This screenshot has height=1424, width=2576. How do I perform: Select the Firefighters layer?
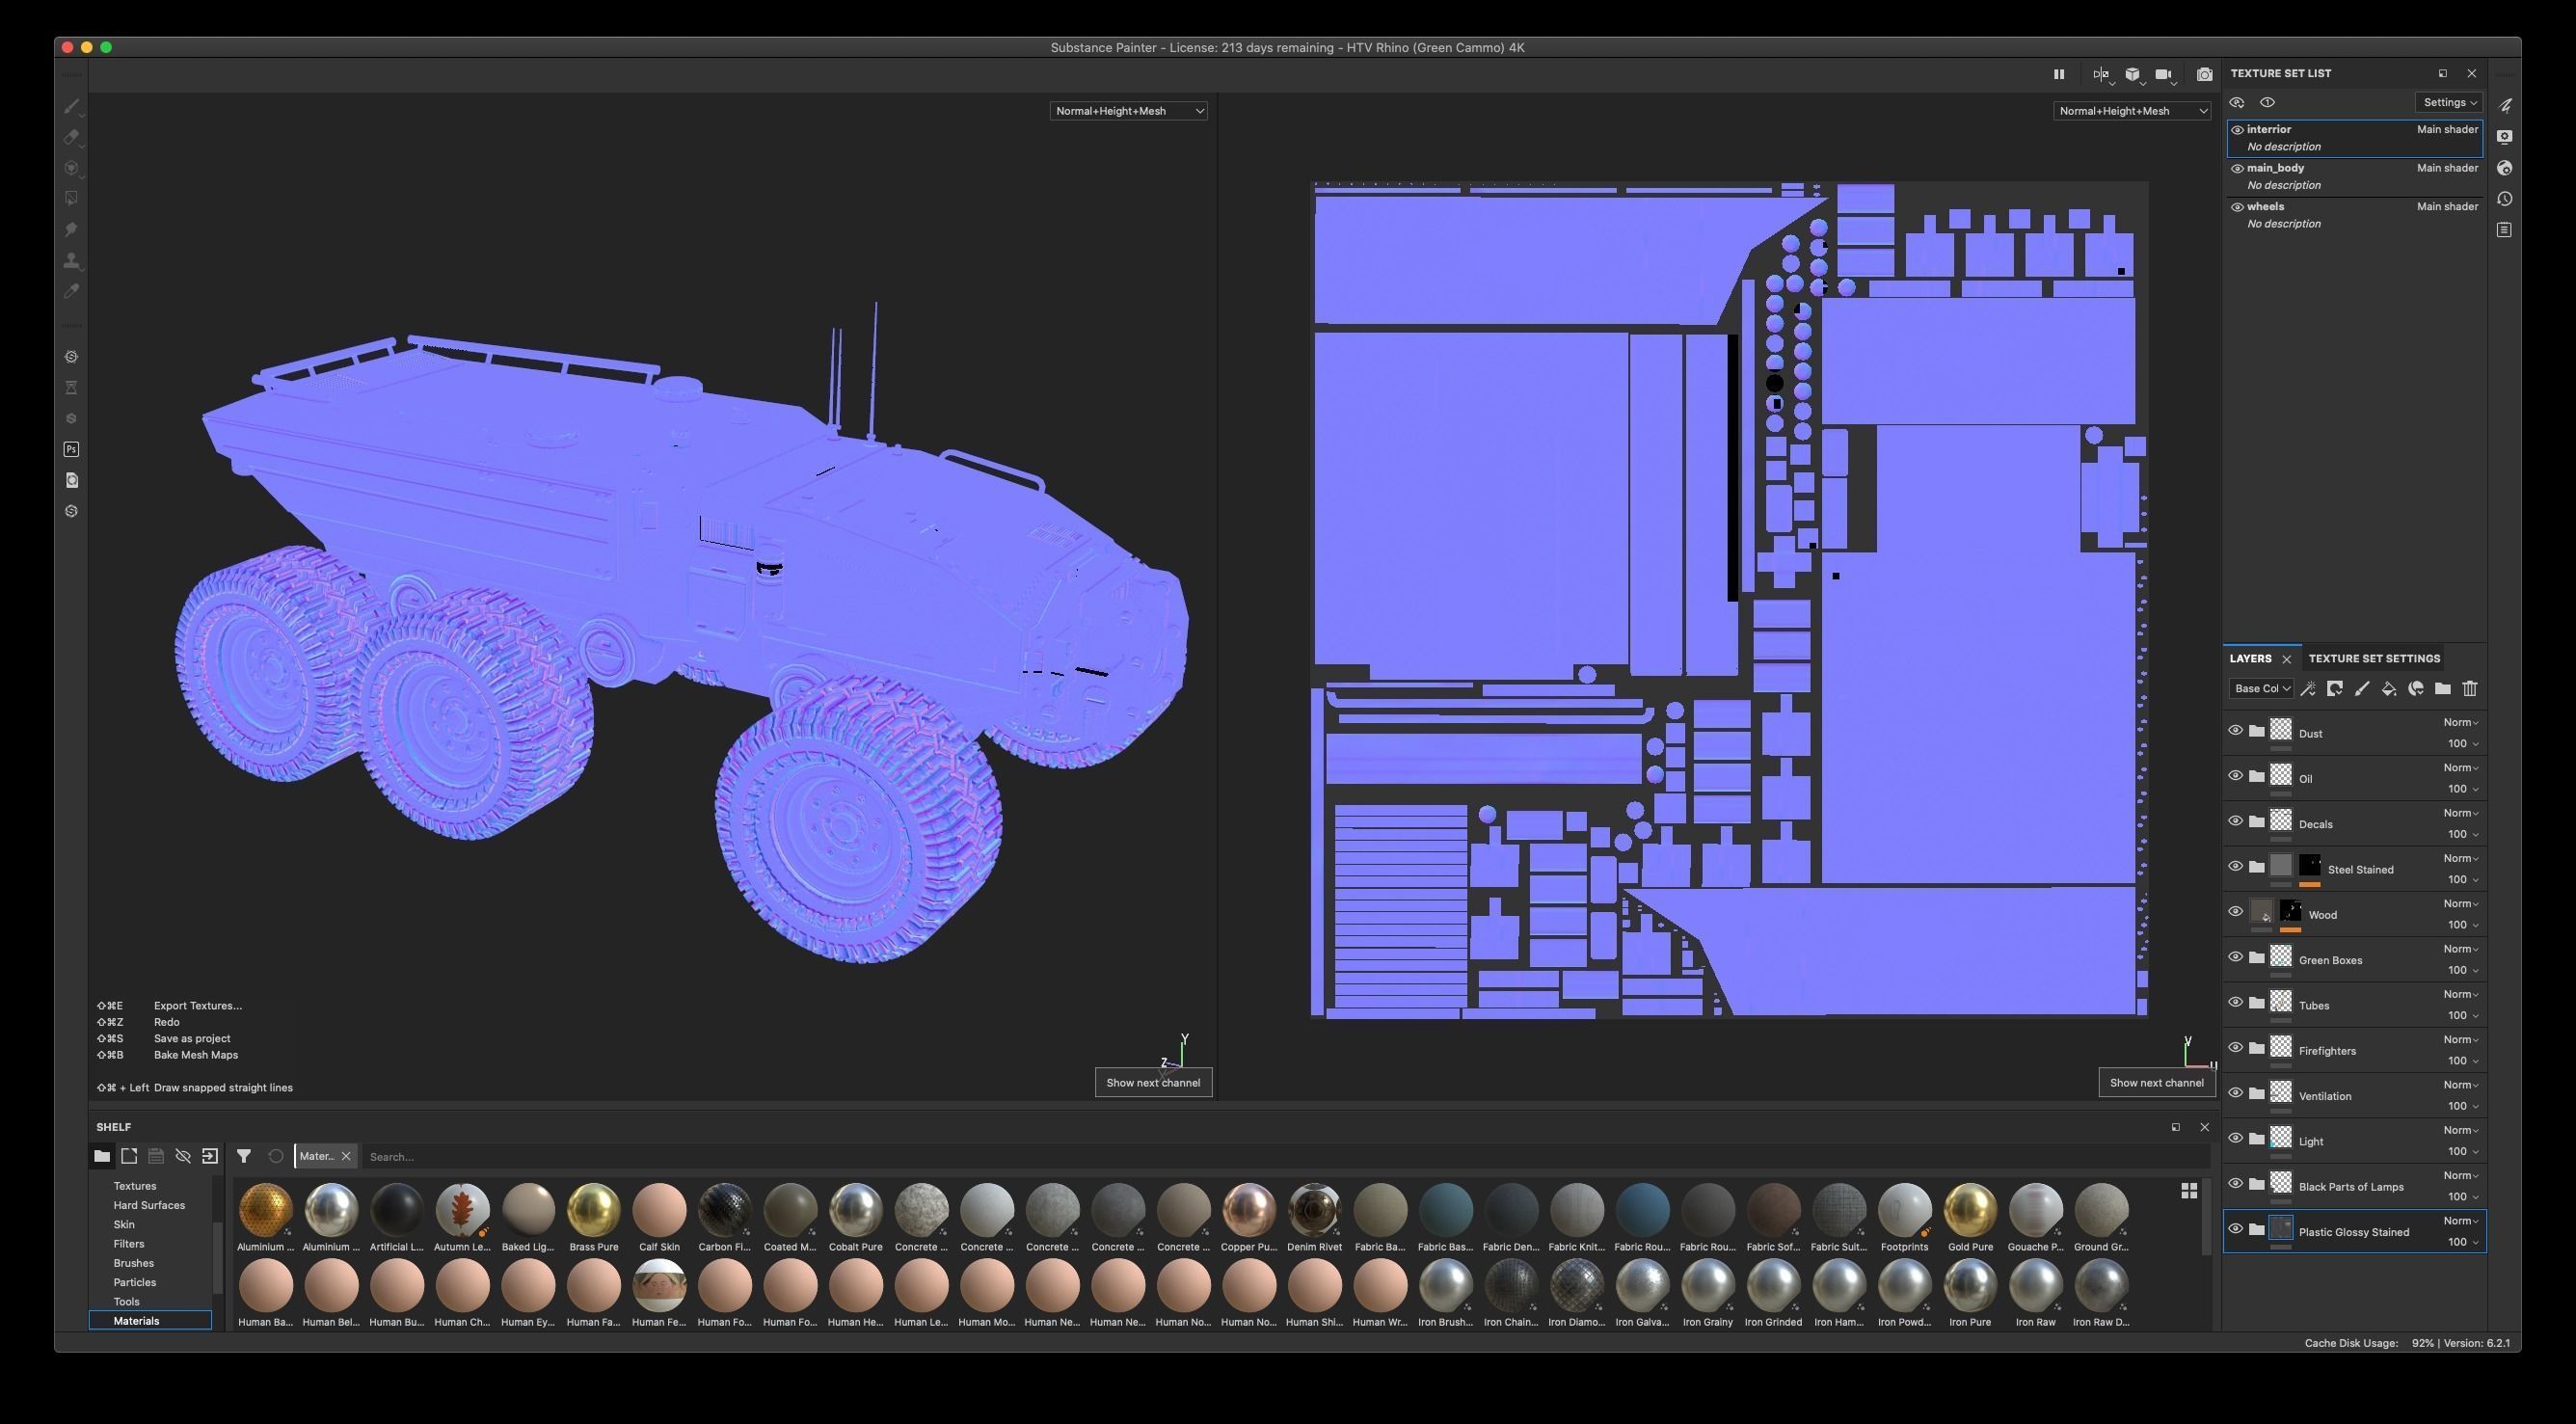point(2355,1050)
